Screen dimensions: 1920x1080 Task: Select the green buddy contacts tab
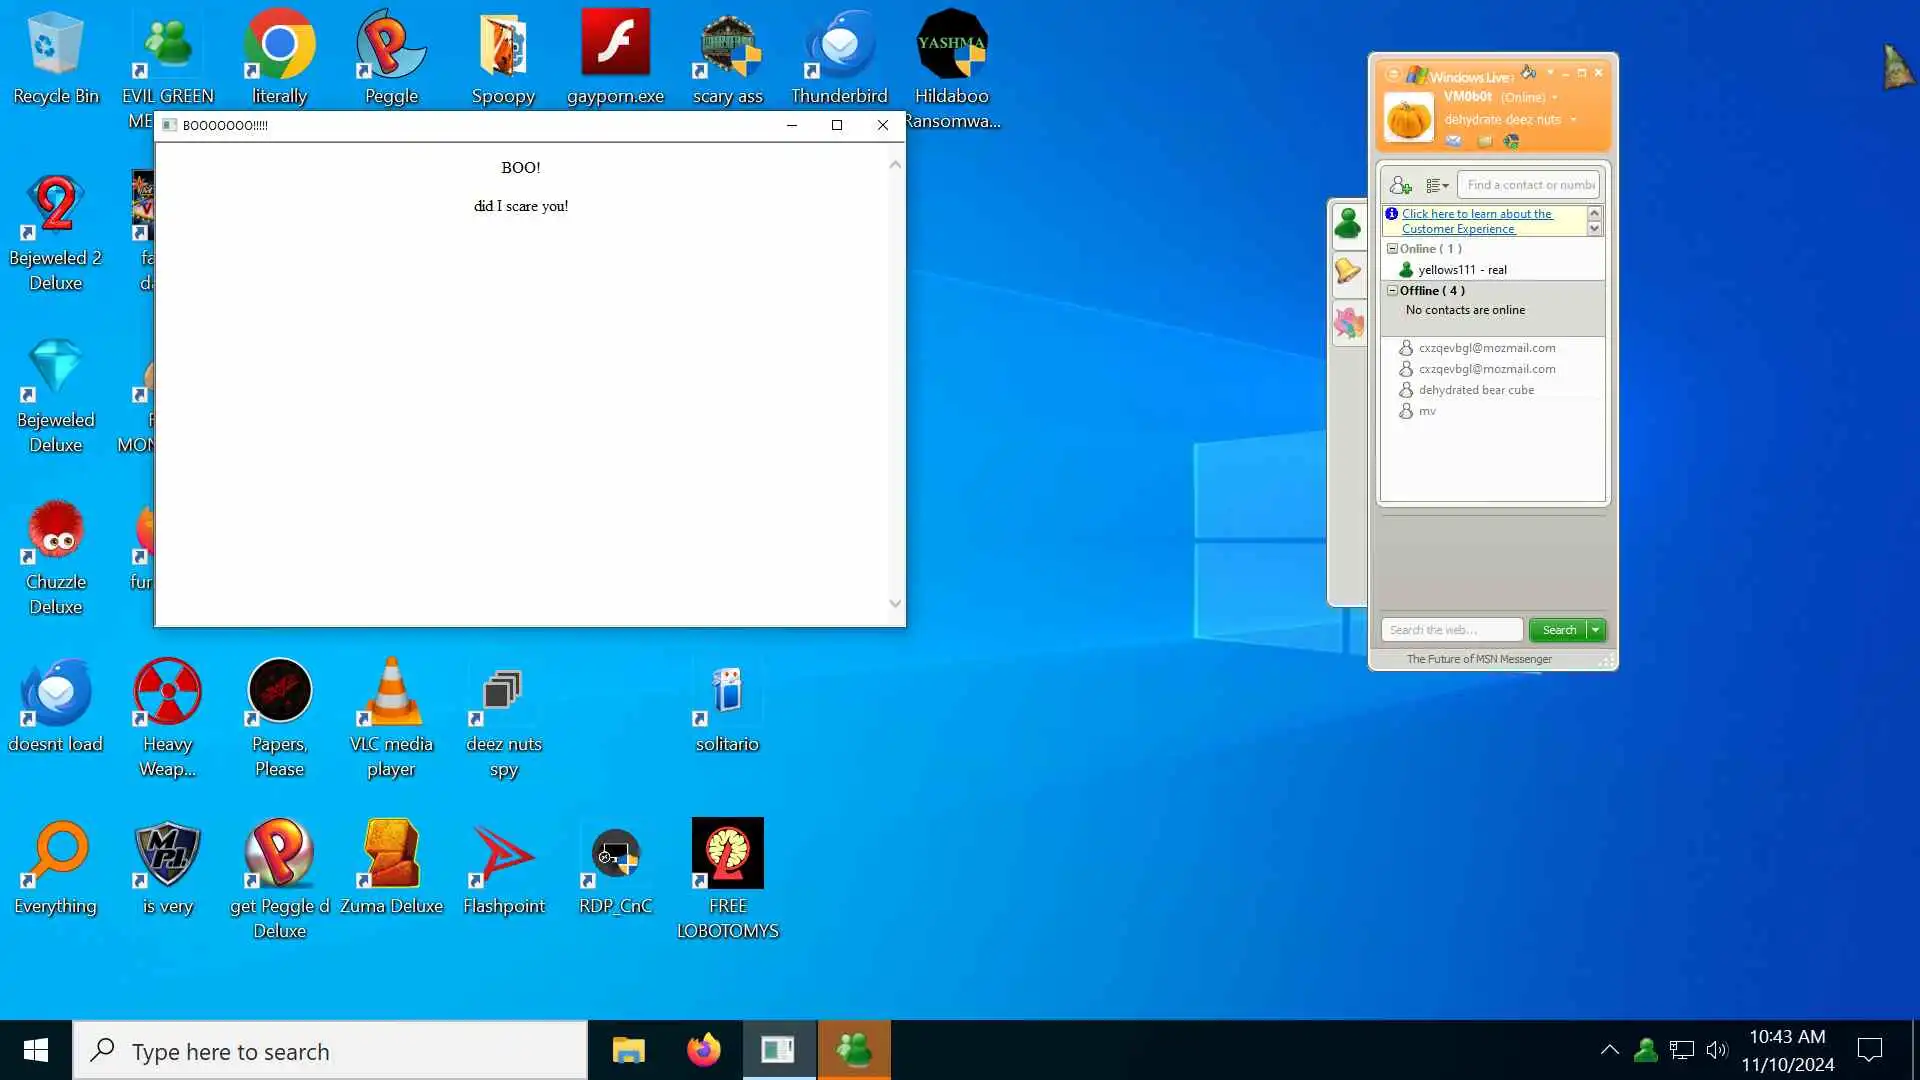[1348, 224]
